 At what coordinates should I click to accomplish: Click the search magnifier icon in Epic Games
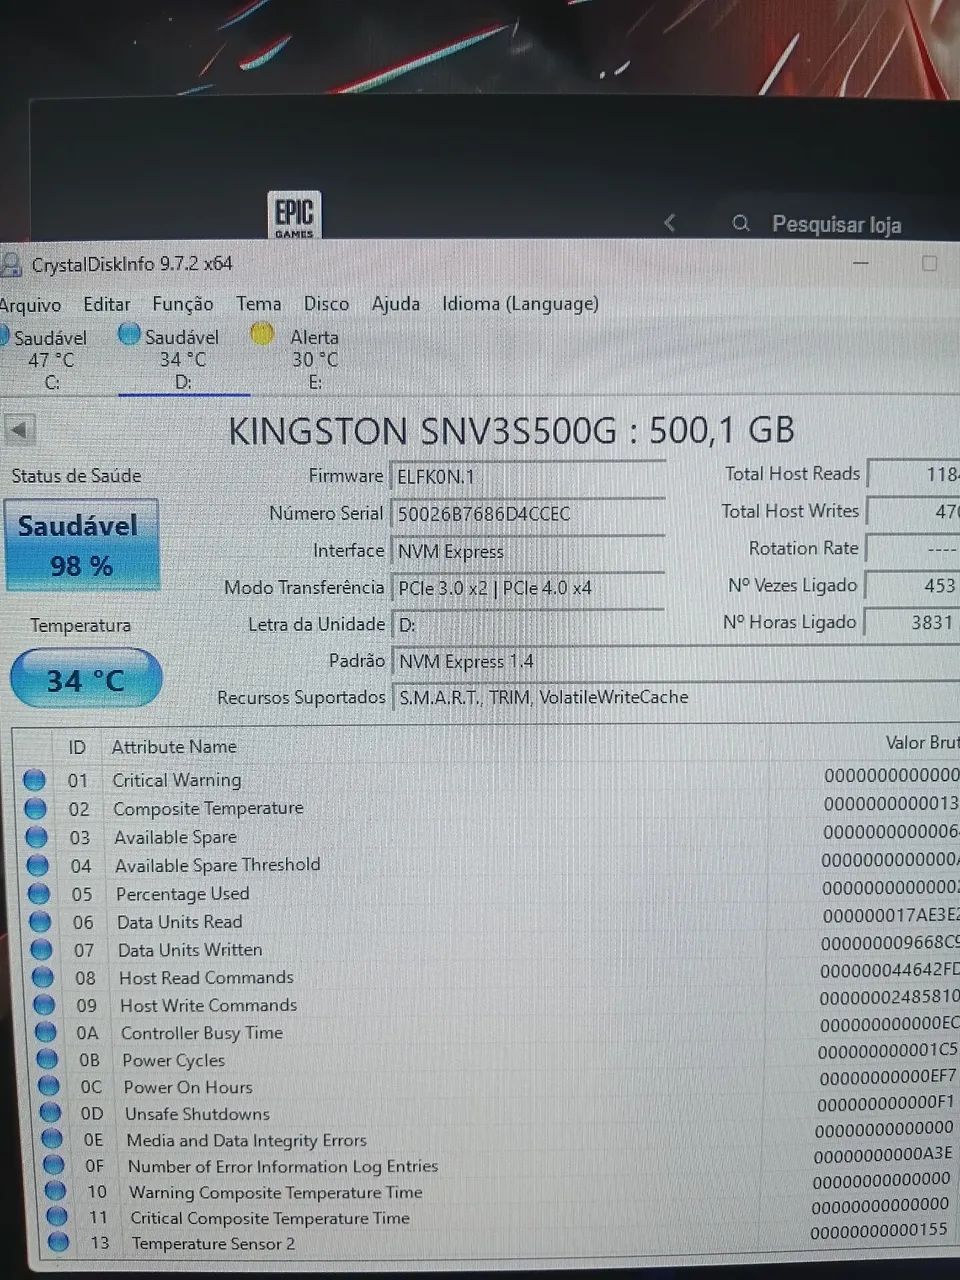point(741,222)
